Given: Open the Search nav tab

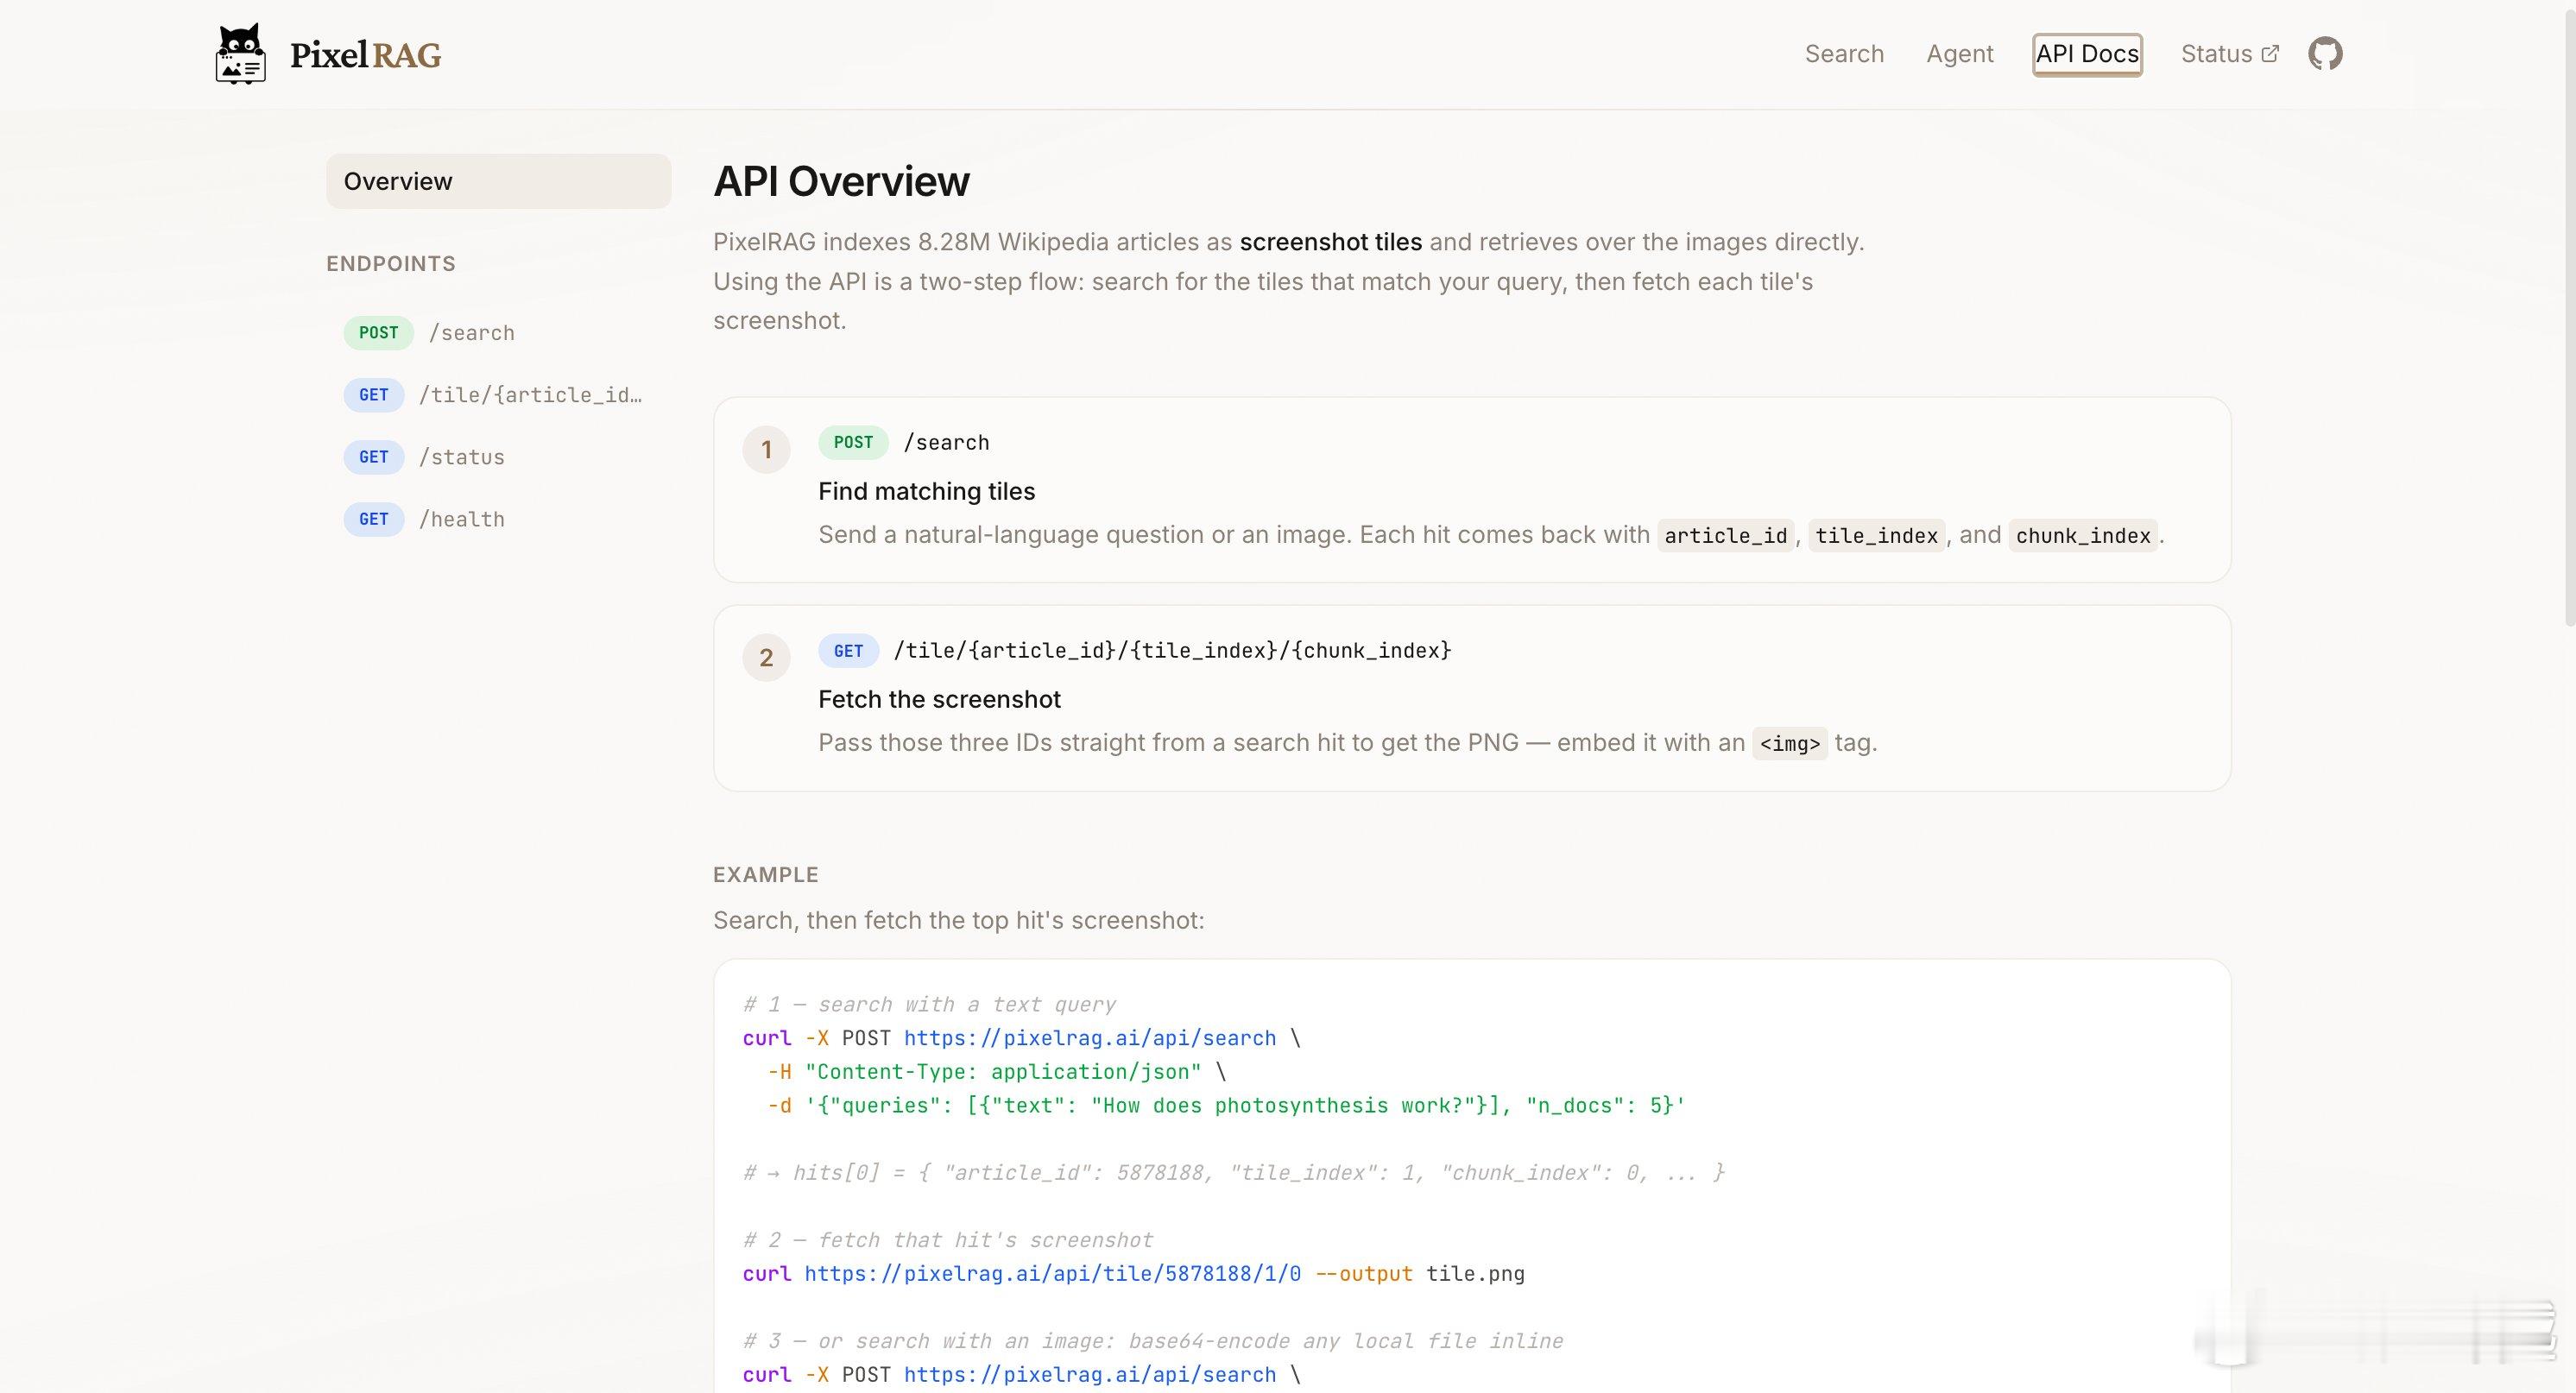Looking at the screenshot, I should pos(1844,54).
